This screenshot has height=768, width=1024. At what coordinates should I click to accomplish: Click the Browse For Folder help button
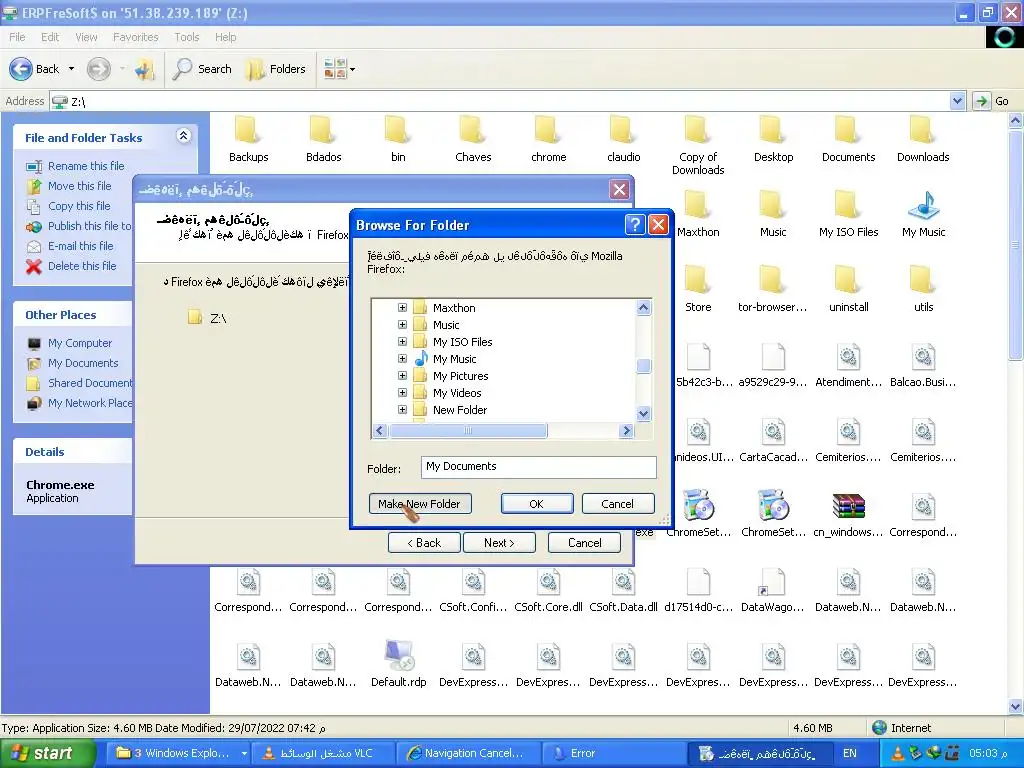[635, 225]
